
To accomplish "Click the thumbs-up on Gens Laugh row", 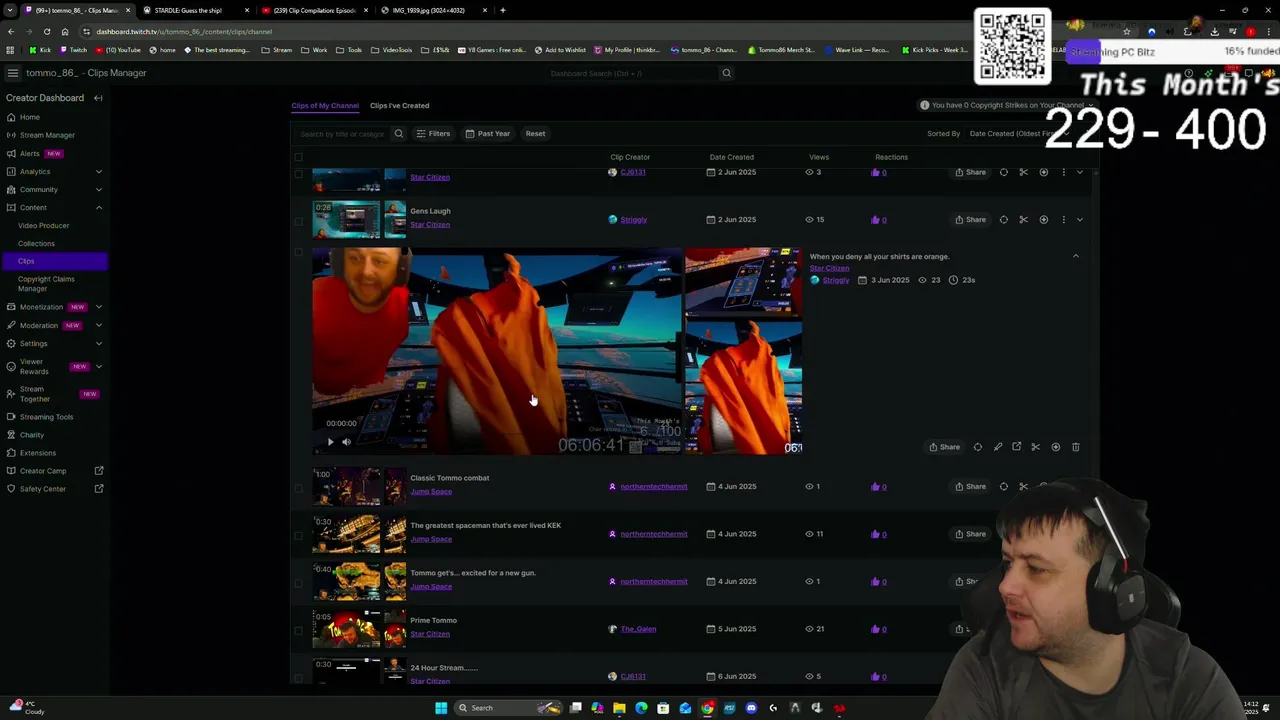I will point(876,220).
